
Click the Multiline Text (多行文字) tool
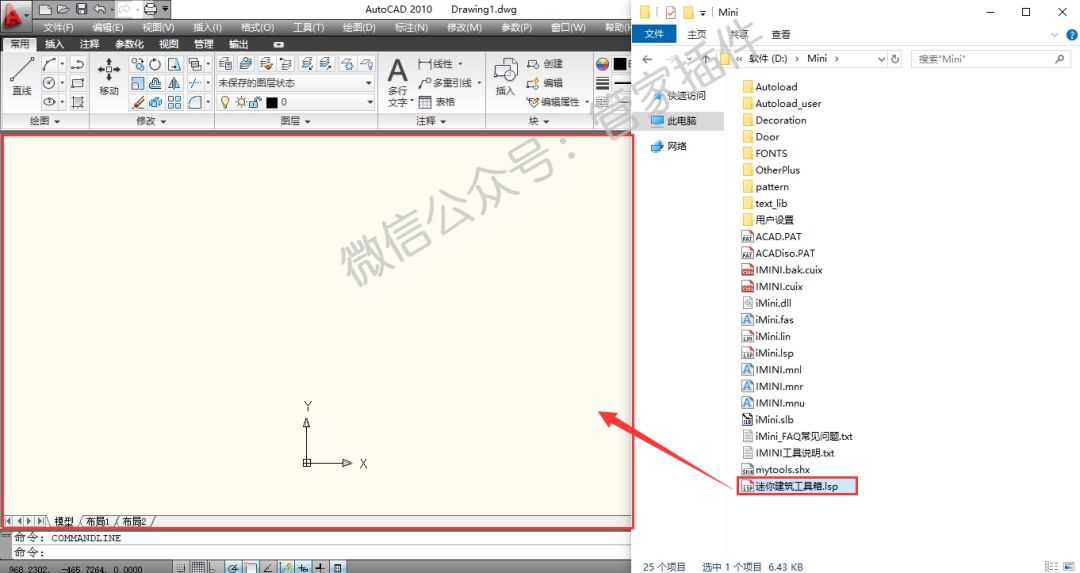(397, 82)
